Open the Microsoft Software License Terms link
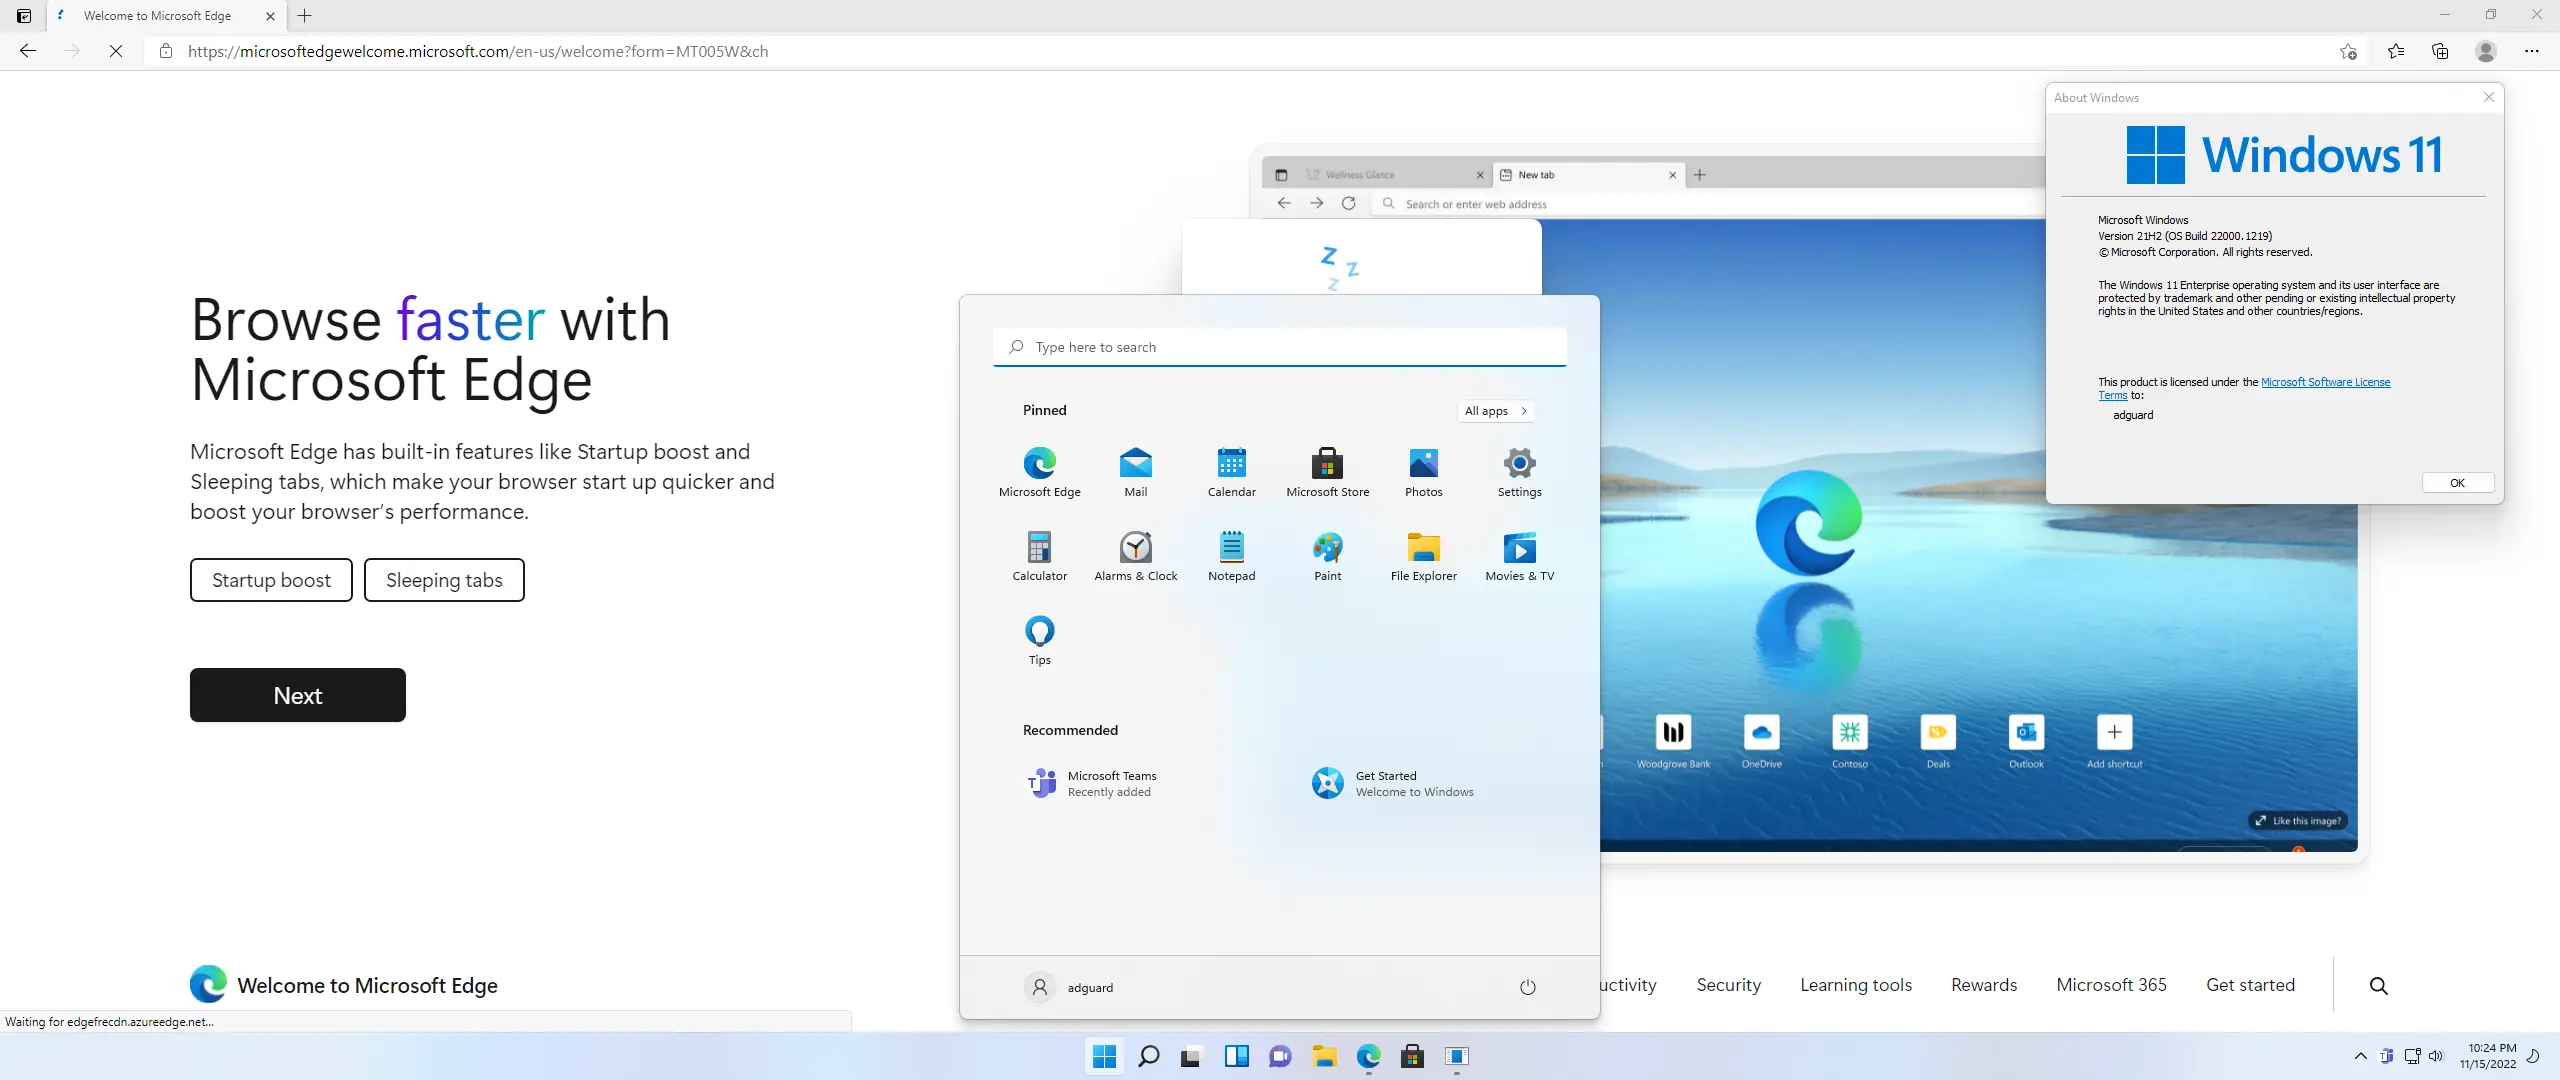Image resolution: width=2560 pixels, height=1080 pixels. 2325,382
